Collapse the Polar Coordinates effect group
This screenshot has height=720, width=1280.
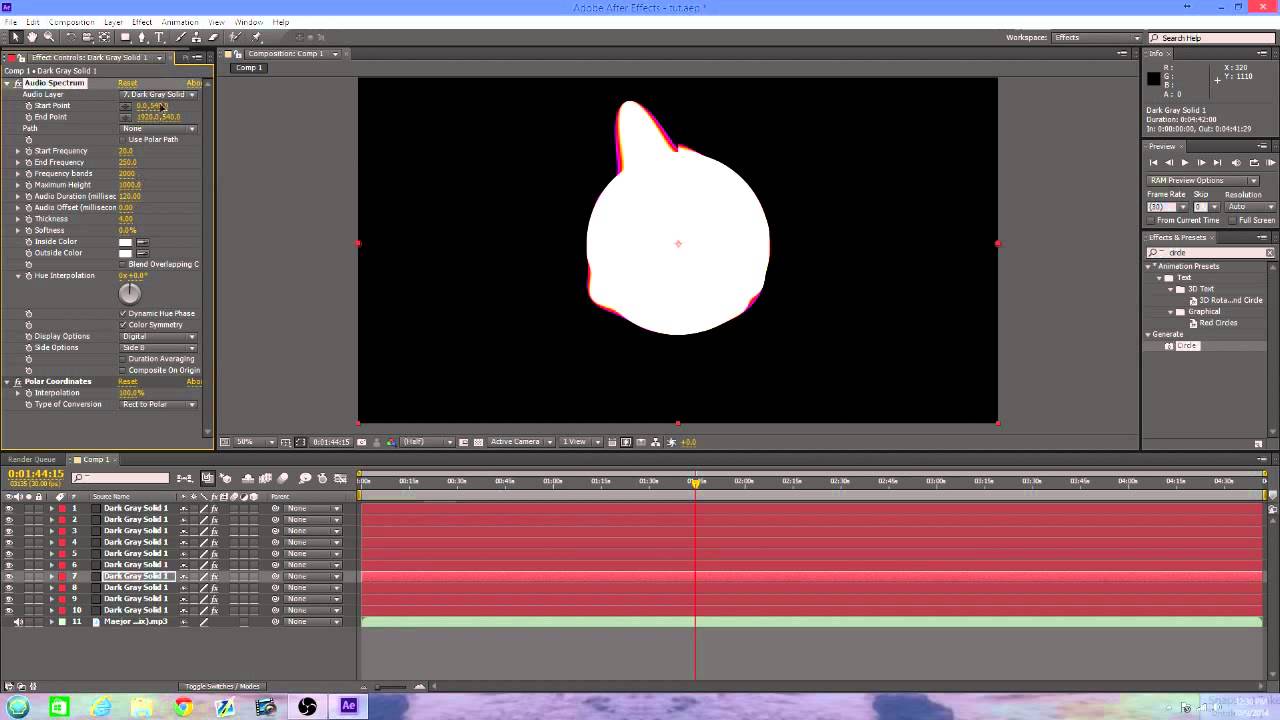coord(5,381)
